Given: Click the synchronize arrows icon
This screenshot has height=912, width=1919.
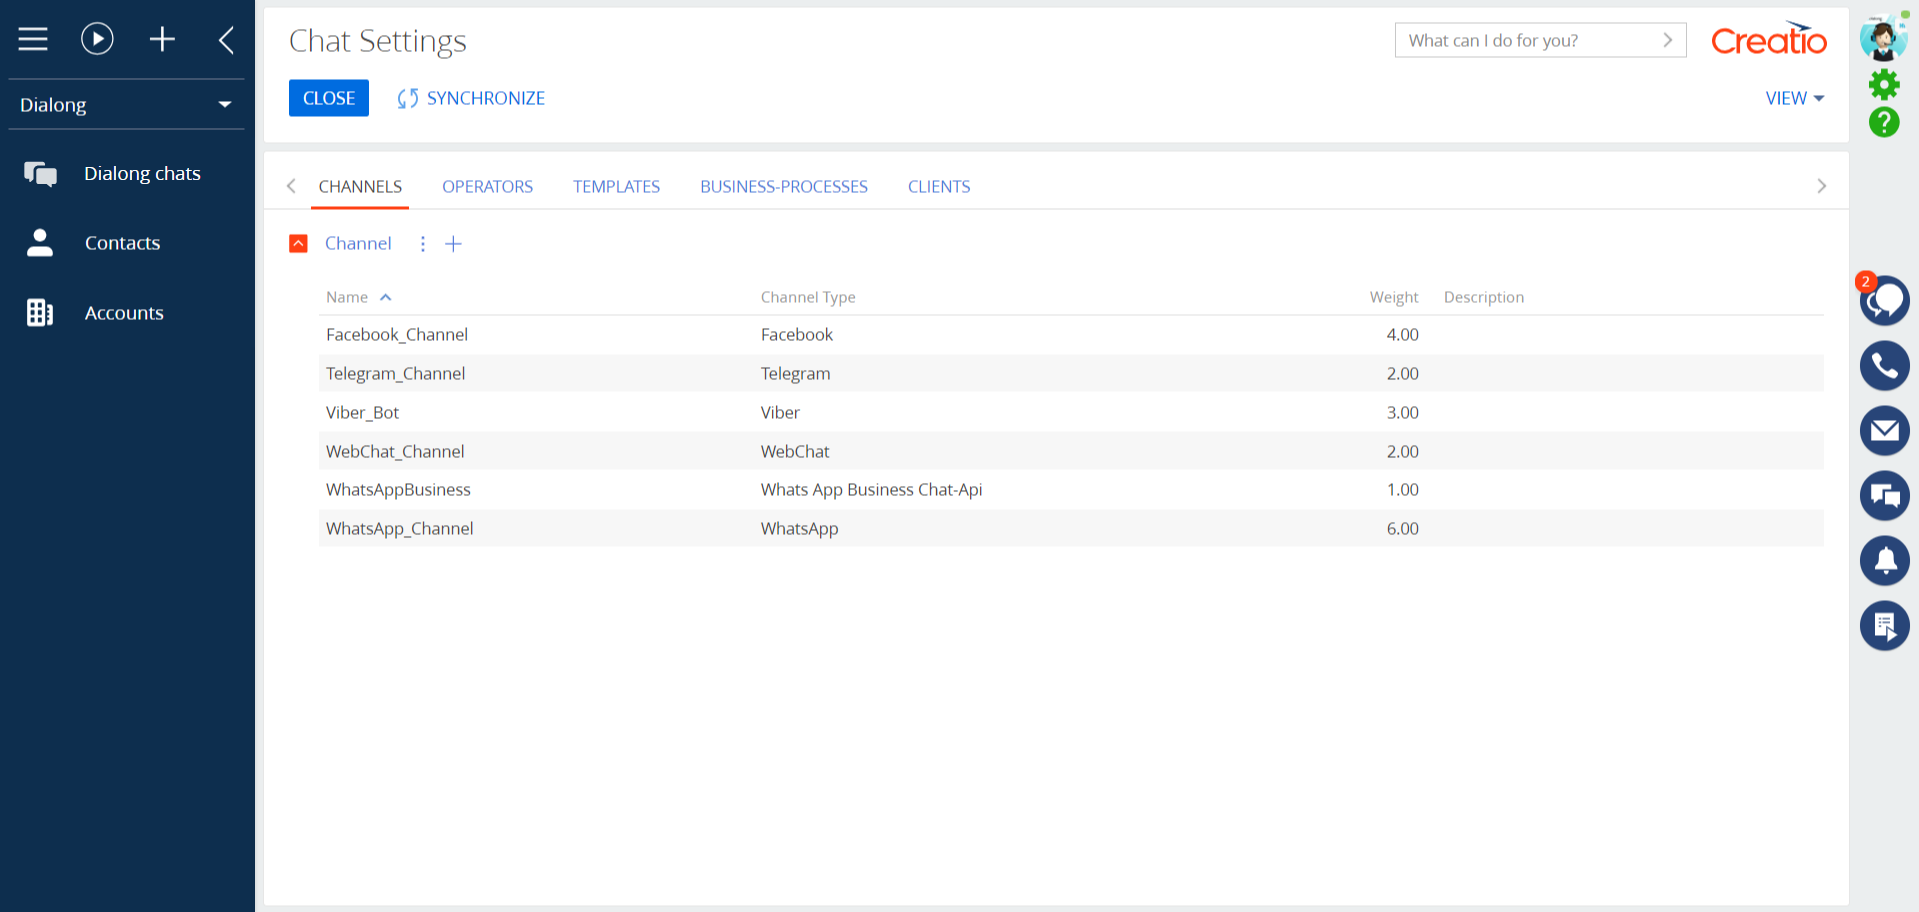Looking at the screenshot, I should [x=407, y=98].
